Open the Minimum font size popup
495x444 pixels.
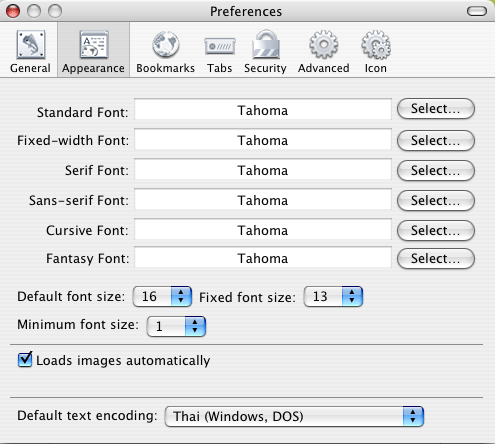pyautogui.click(x=176, y=326)
